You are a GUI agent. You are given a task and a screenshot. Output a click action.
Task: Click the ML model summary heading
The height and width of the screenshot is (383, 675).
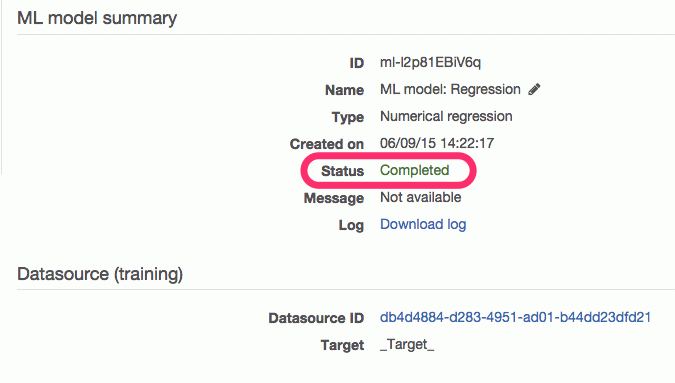coord(97,18)
